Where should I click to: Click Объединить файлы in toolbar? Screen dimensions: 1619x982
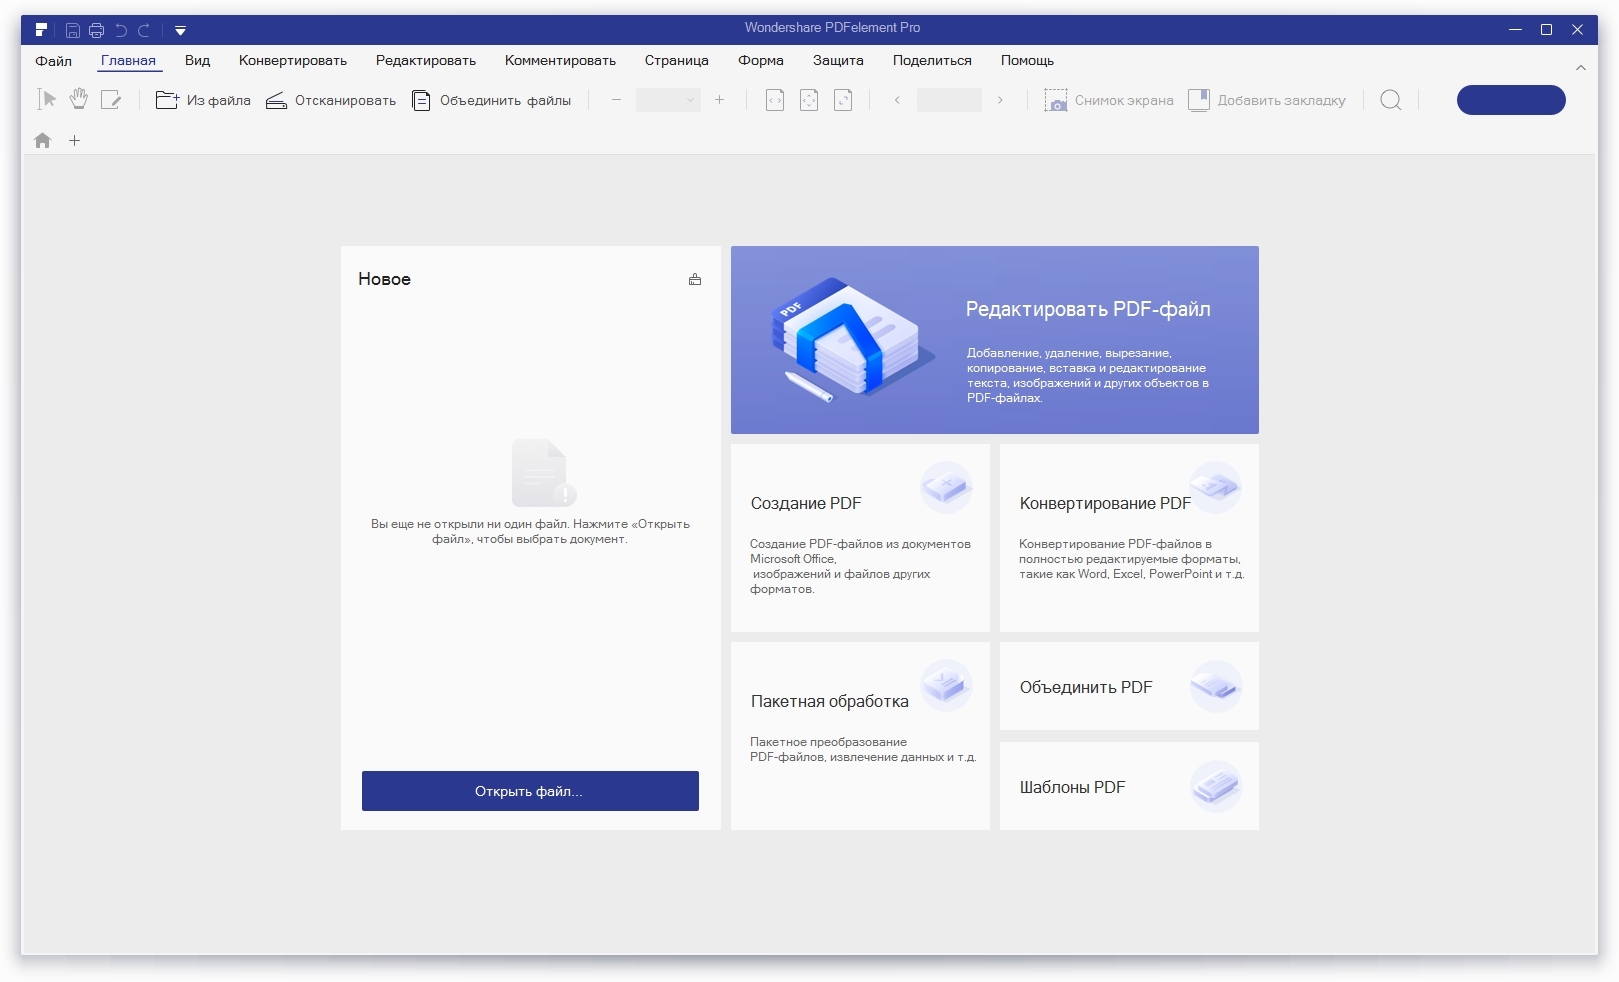point(492,100)
